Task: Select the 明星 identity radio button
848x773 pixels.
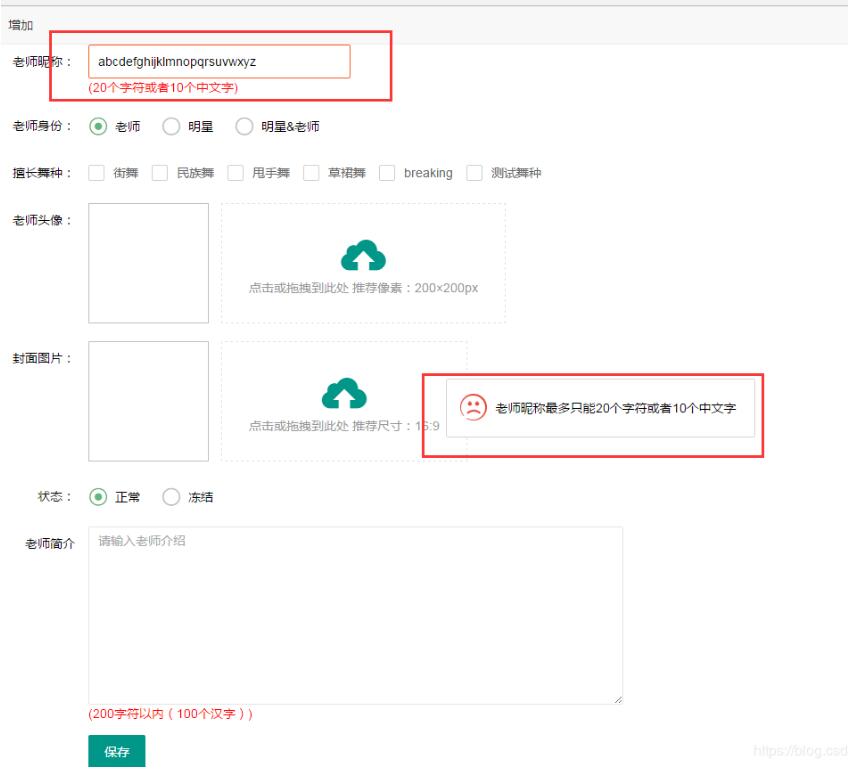Action: coord(171,127)
